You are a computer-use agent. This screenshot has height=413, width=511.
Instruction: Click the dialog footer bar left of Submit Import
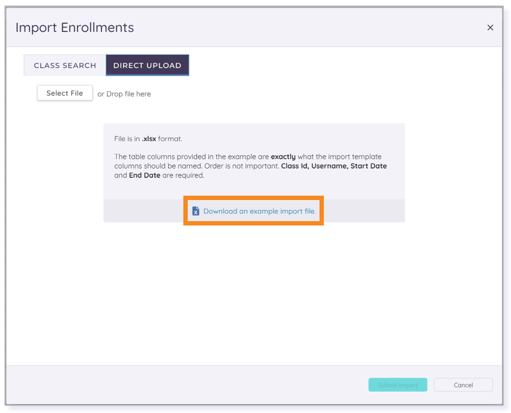pos(187,385)
